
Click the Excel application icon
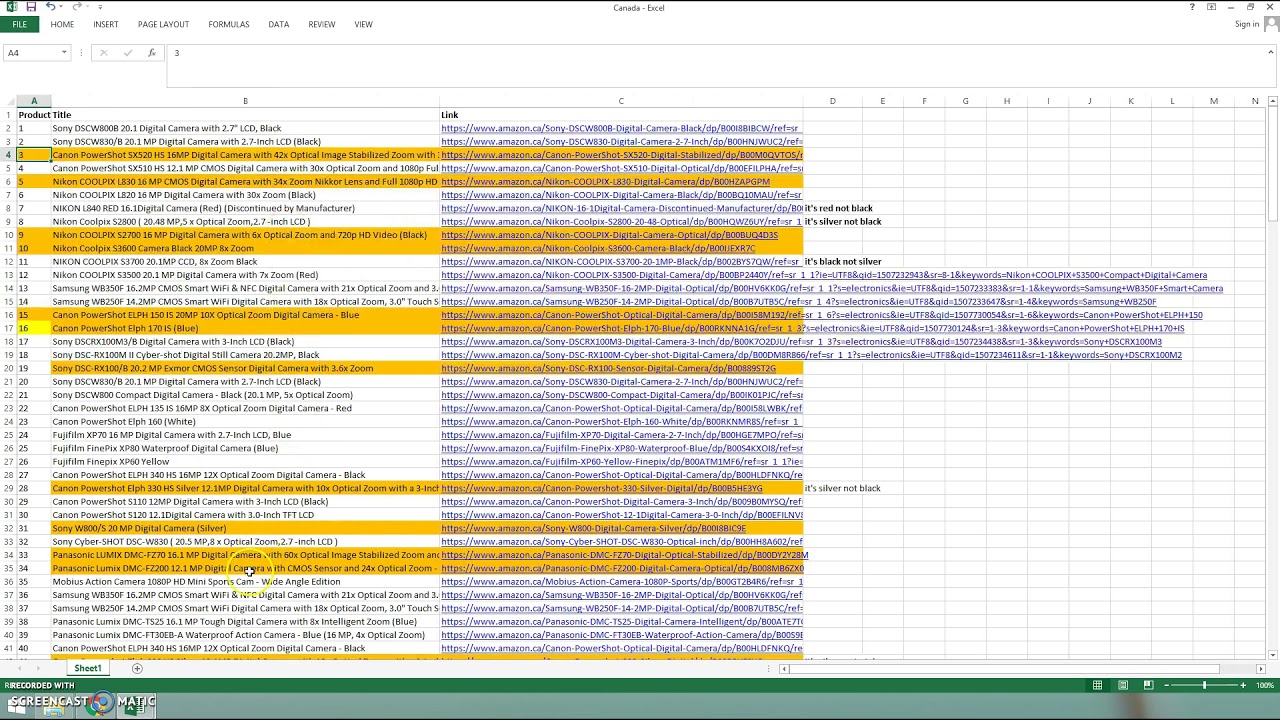(x=11, y=7)
